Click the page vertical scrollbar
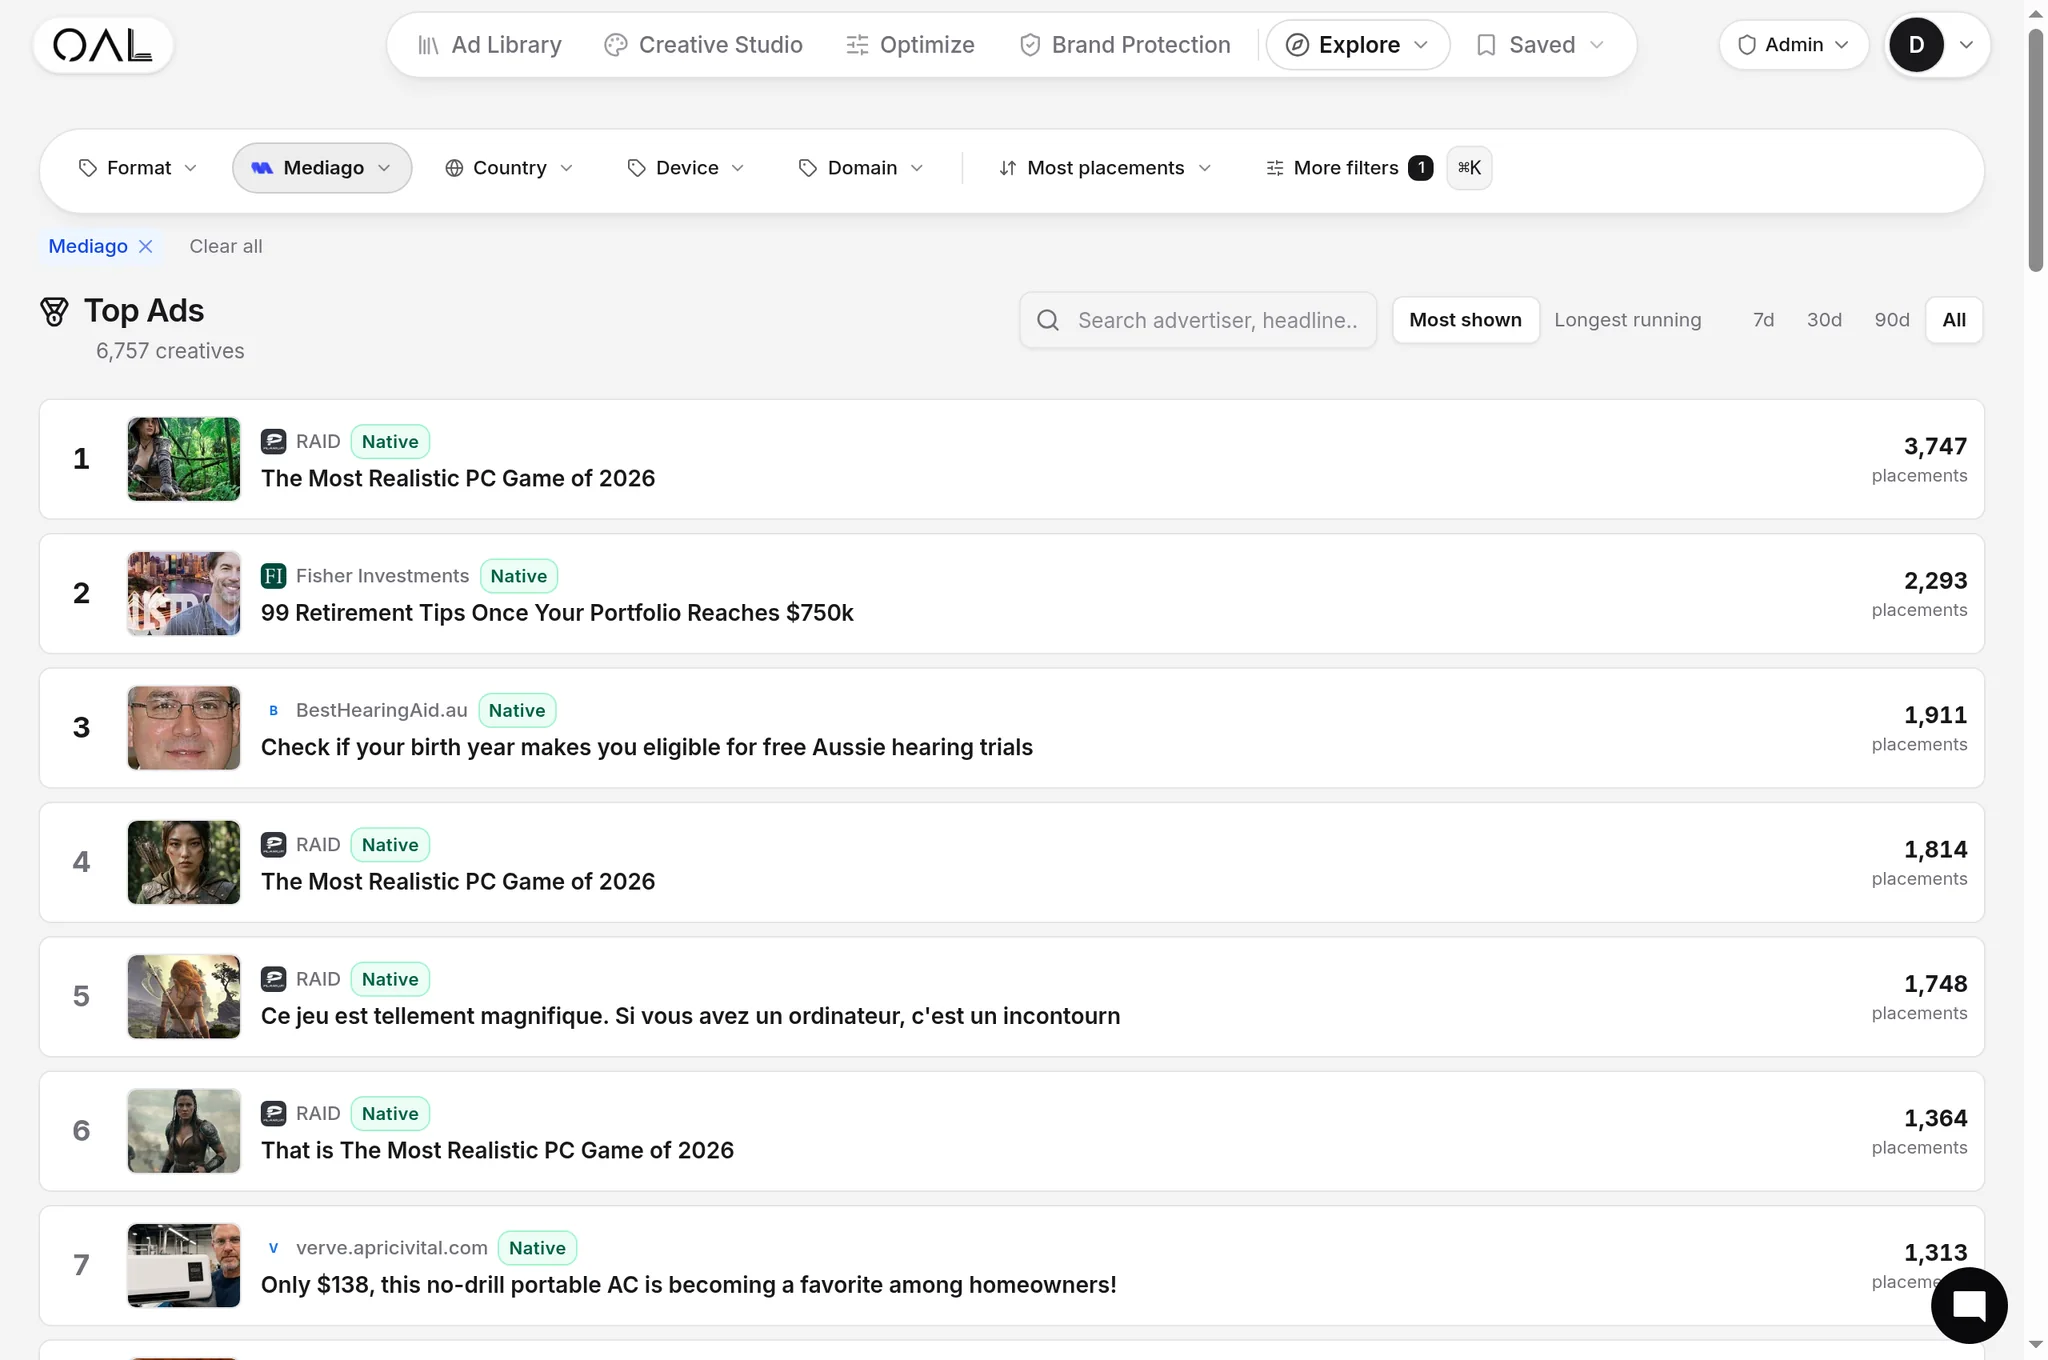 2035,150
